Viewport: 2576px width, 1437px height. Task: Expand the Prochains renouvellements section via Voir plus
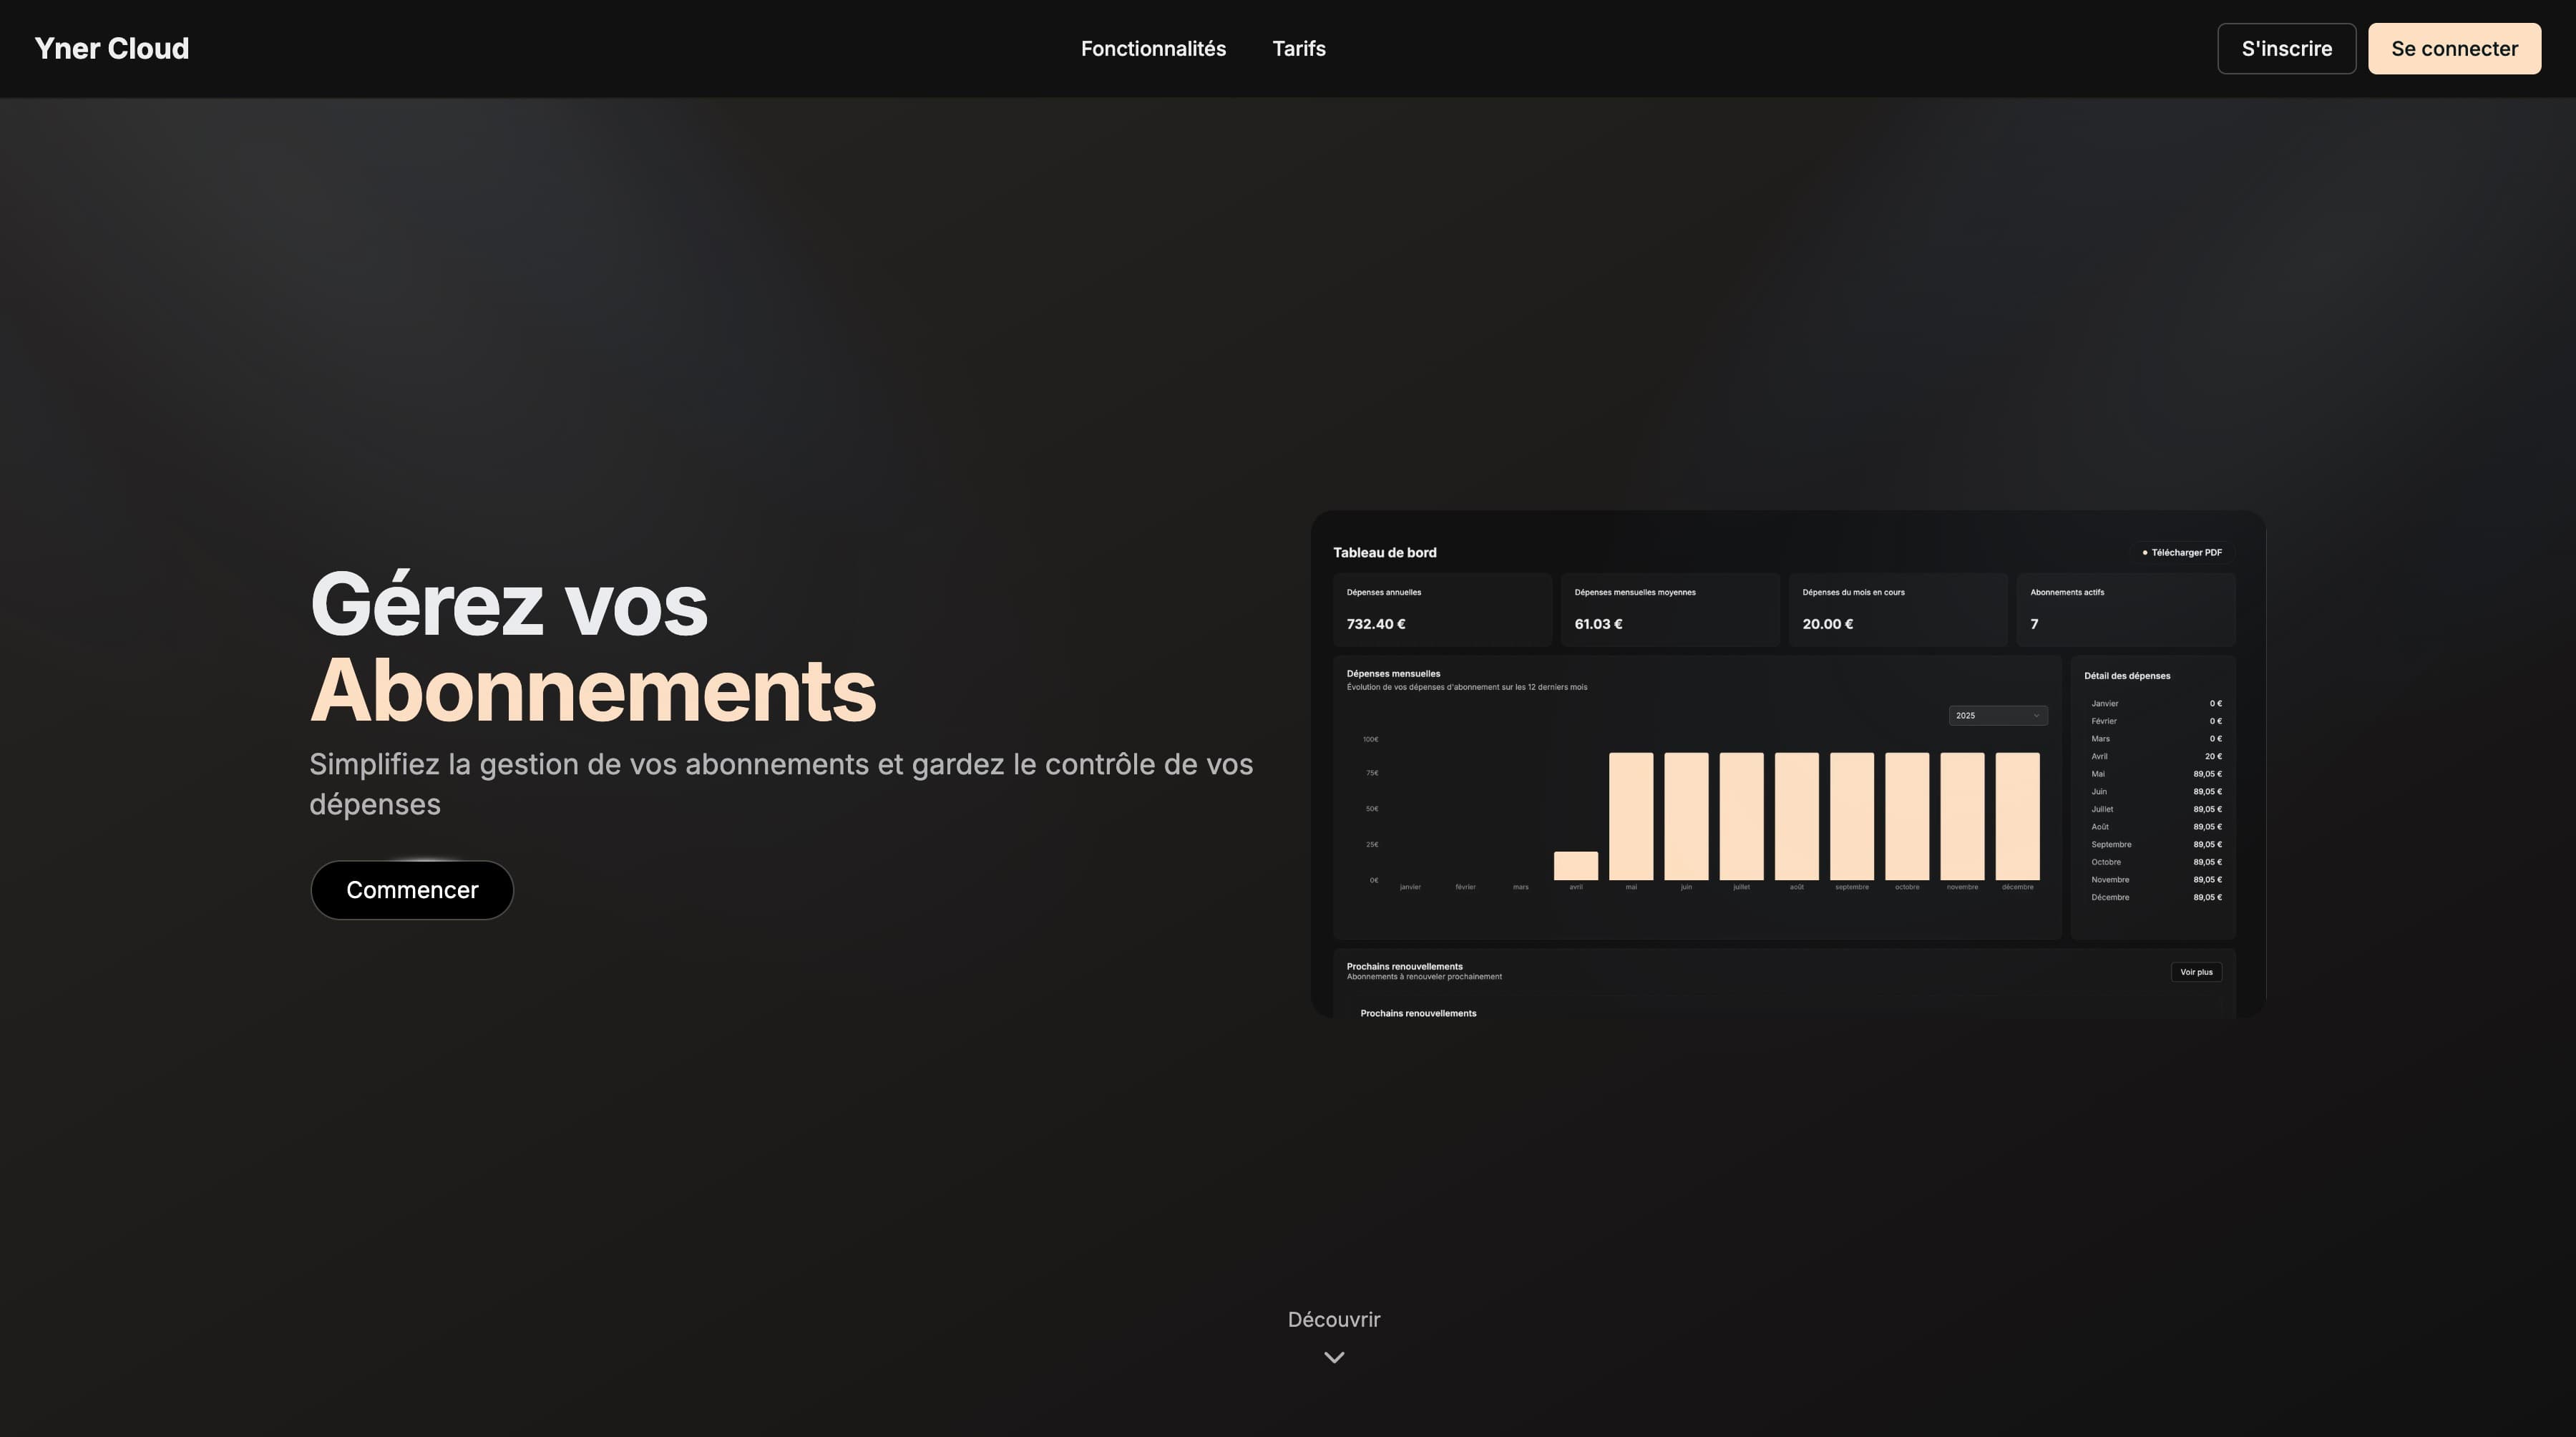2196,971
